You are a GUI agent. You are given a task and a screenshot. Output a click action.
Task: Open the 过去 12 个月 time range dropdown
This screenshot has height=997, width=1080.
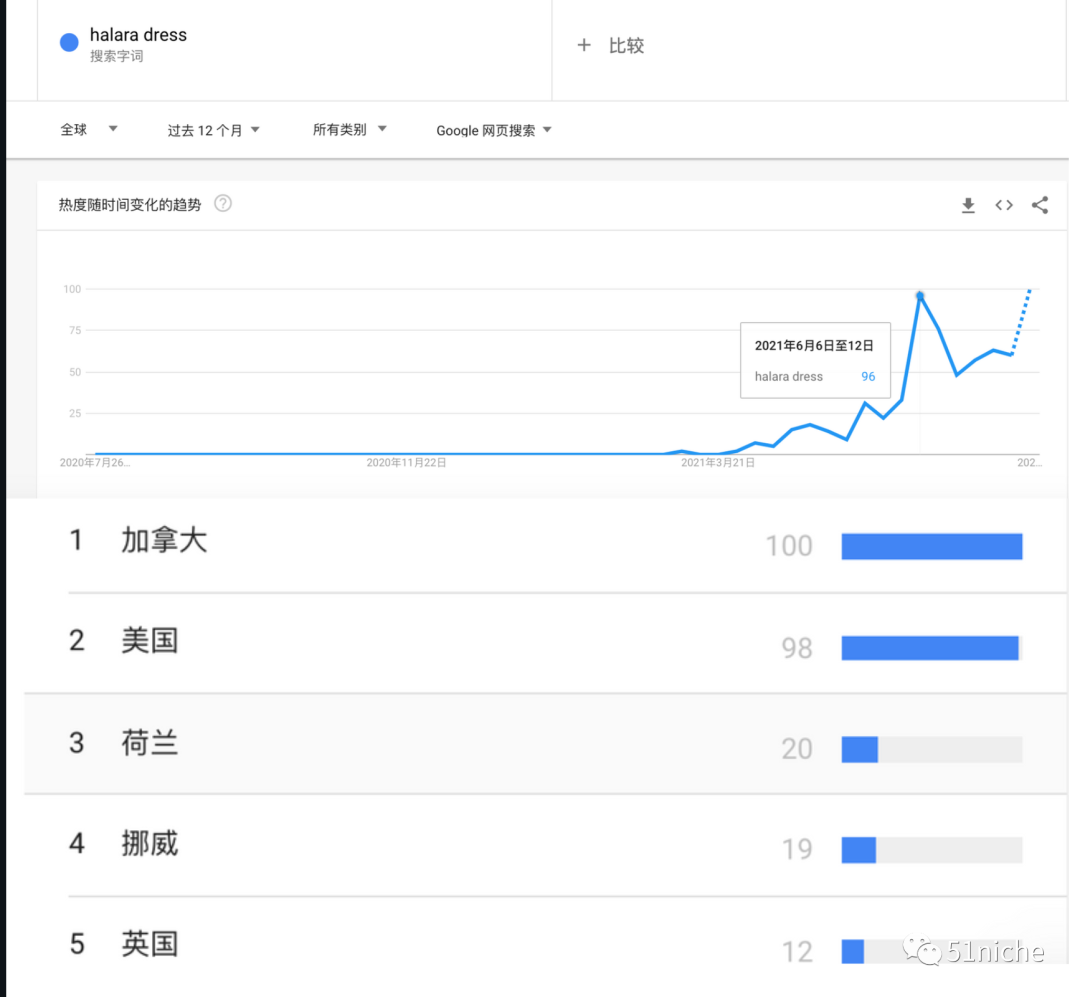pos(213,129)
